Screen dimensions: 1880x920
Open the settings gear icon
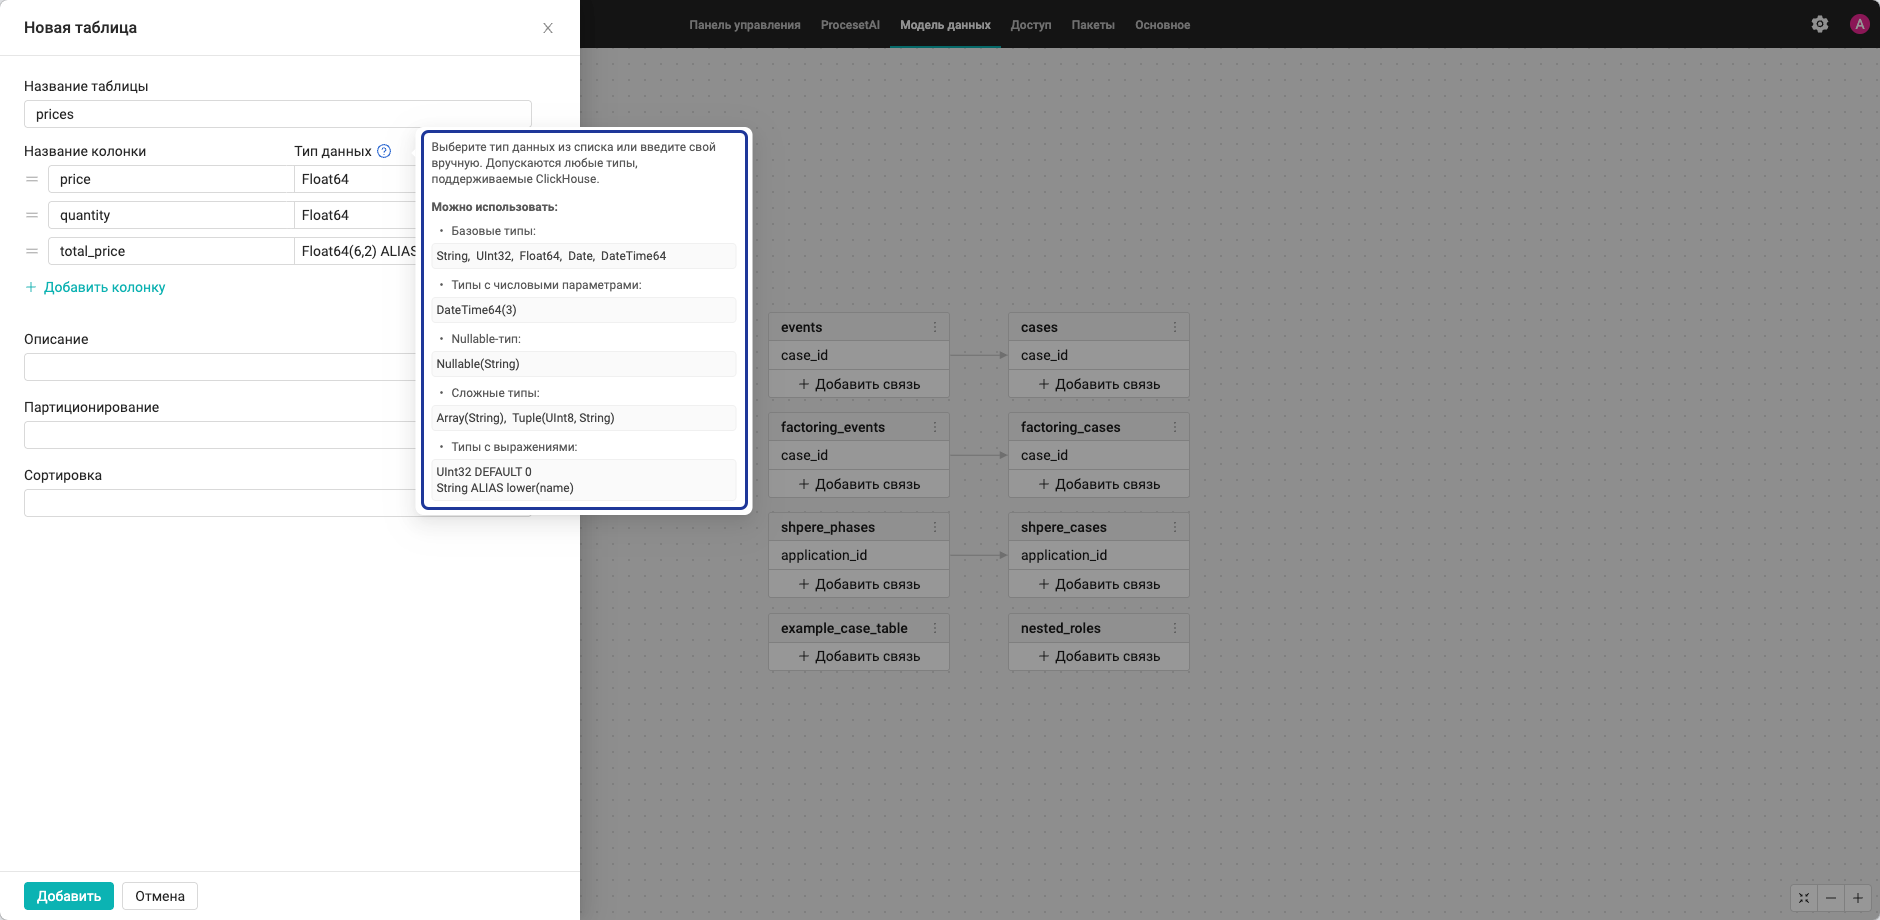tap(1820, 24)
